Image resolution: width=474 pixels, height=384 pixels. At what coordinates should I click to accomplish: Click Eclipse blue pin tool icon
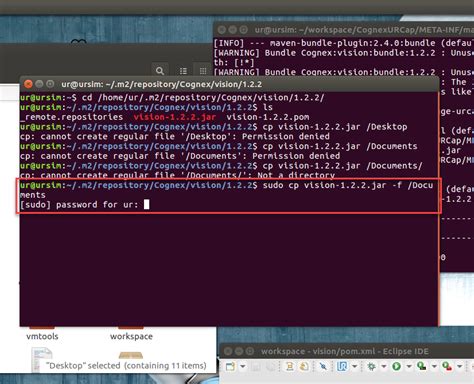click(323, 366)
